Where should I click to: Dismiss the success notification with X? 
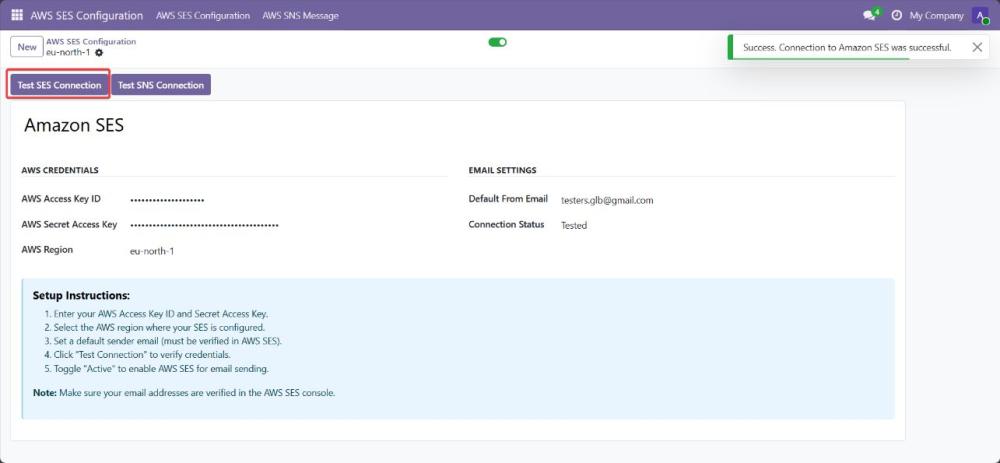pyautogui.click(x=977, y=47)
